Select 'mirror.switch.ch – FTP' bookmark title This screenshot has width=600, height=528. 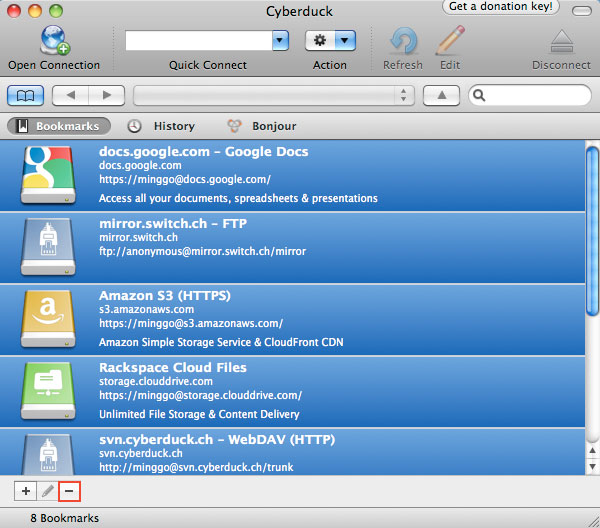click(173, 223)
